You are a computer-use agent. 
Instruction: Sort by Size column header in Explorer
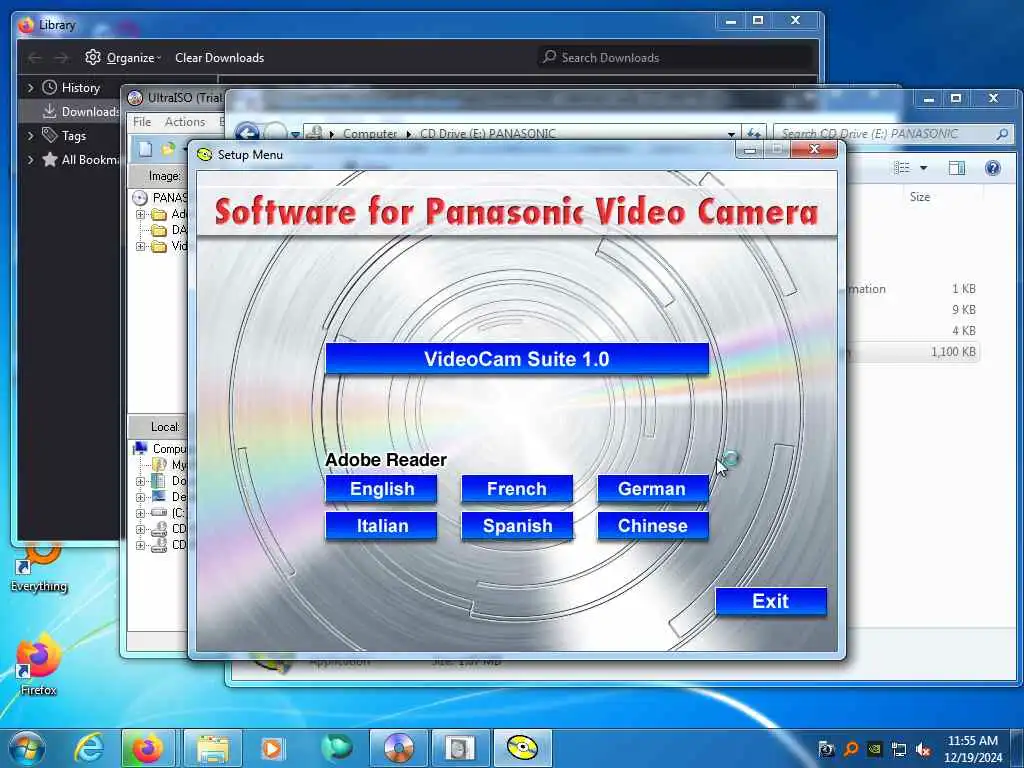920,197
